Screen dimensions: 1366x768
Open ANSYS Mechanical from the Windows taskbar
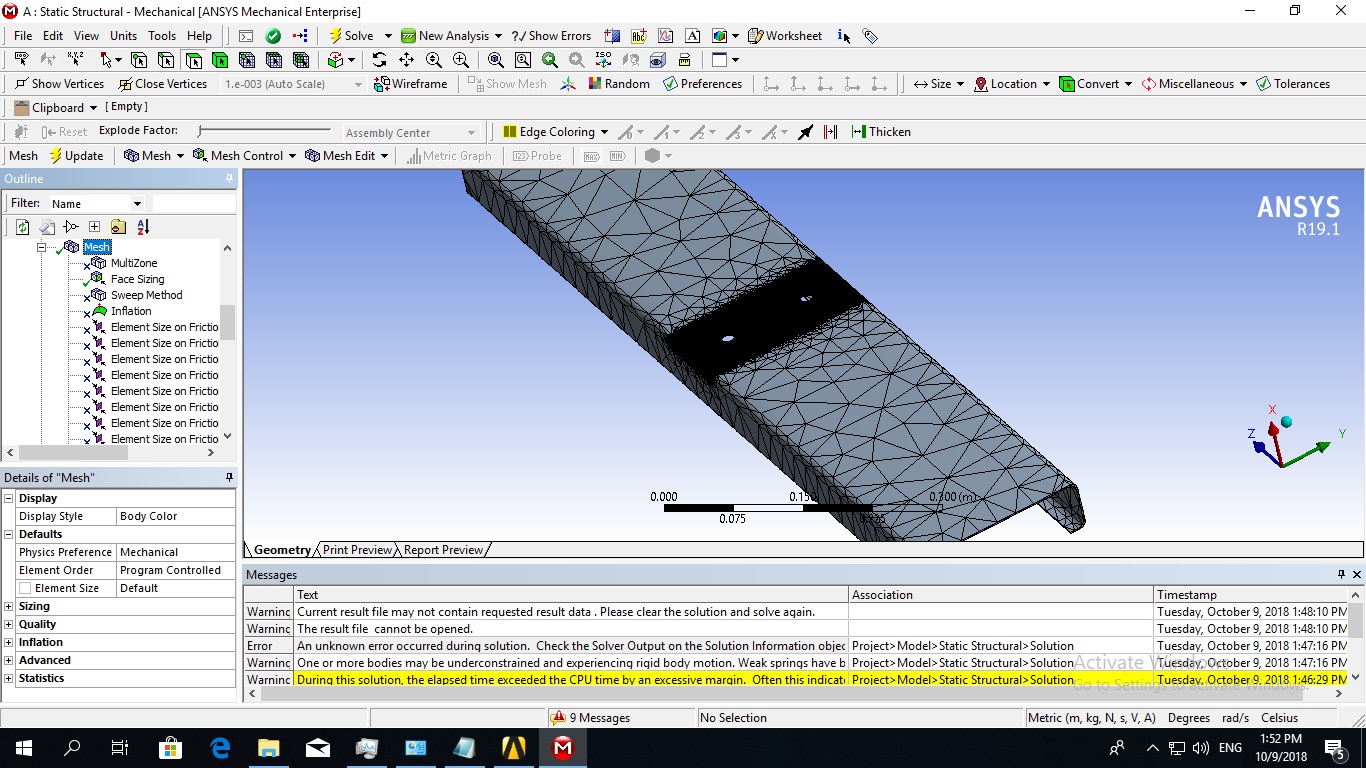point(563,747)
